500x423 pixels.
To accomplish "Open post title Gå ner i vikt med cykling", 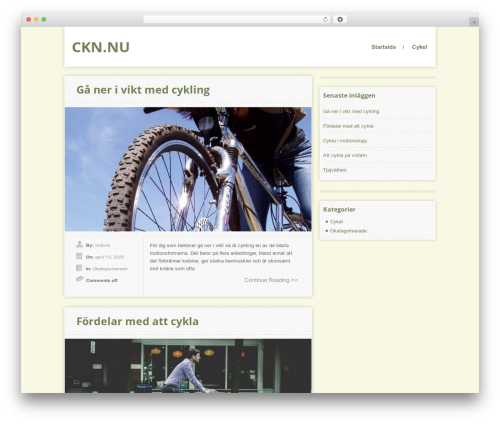I will 143,90.
